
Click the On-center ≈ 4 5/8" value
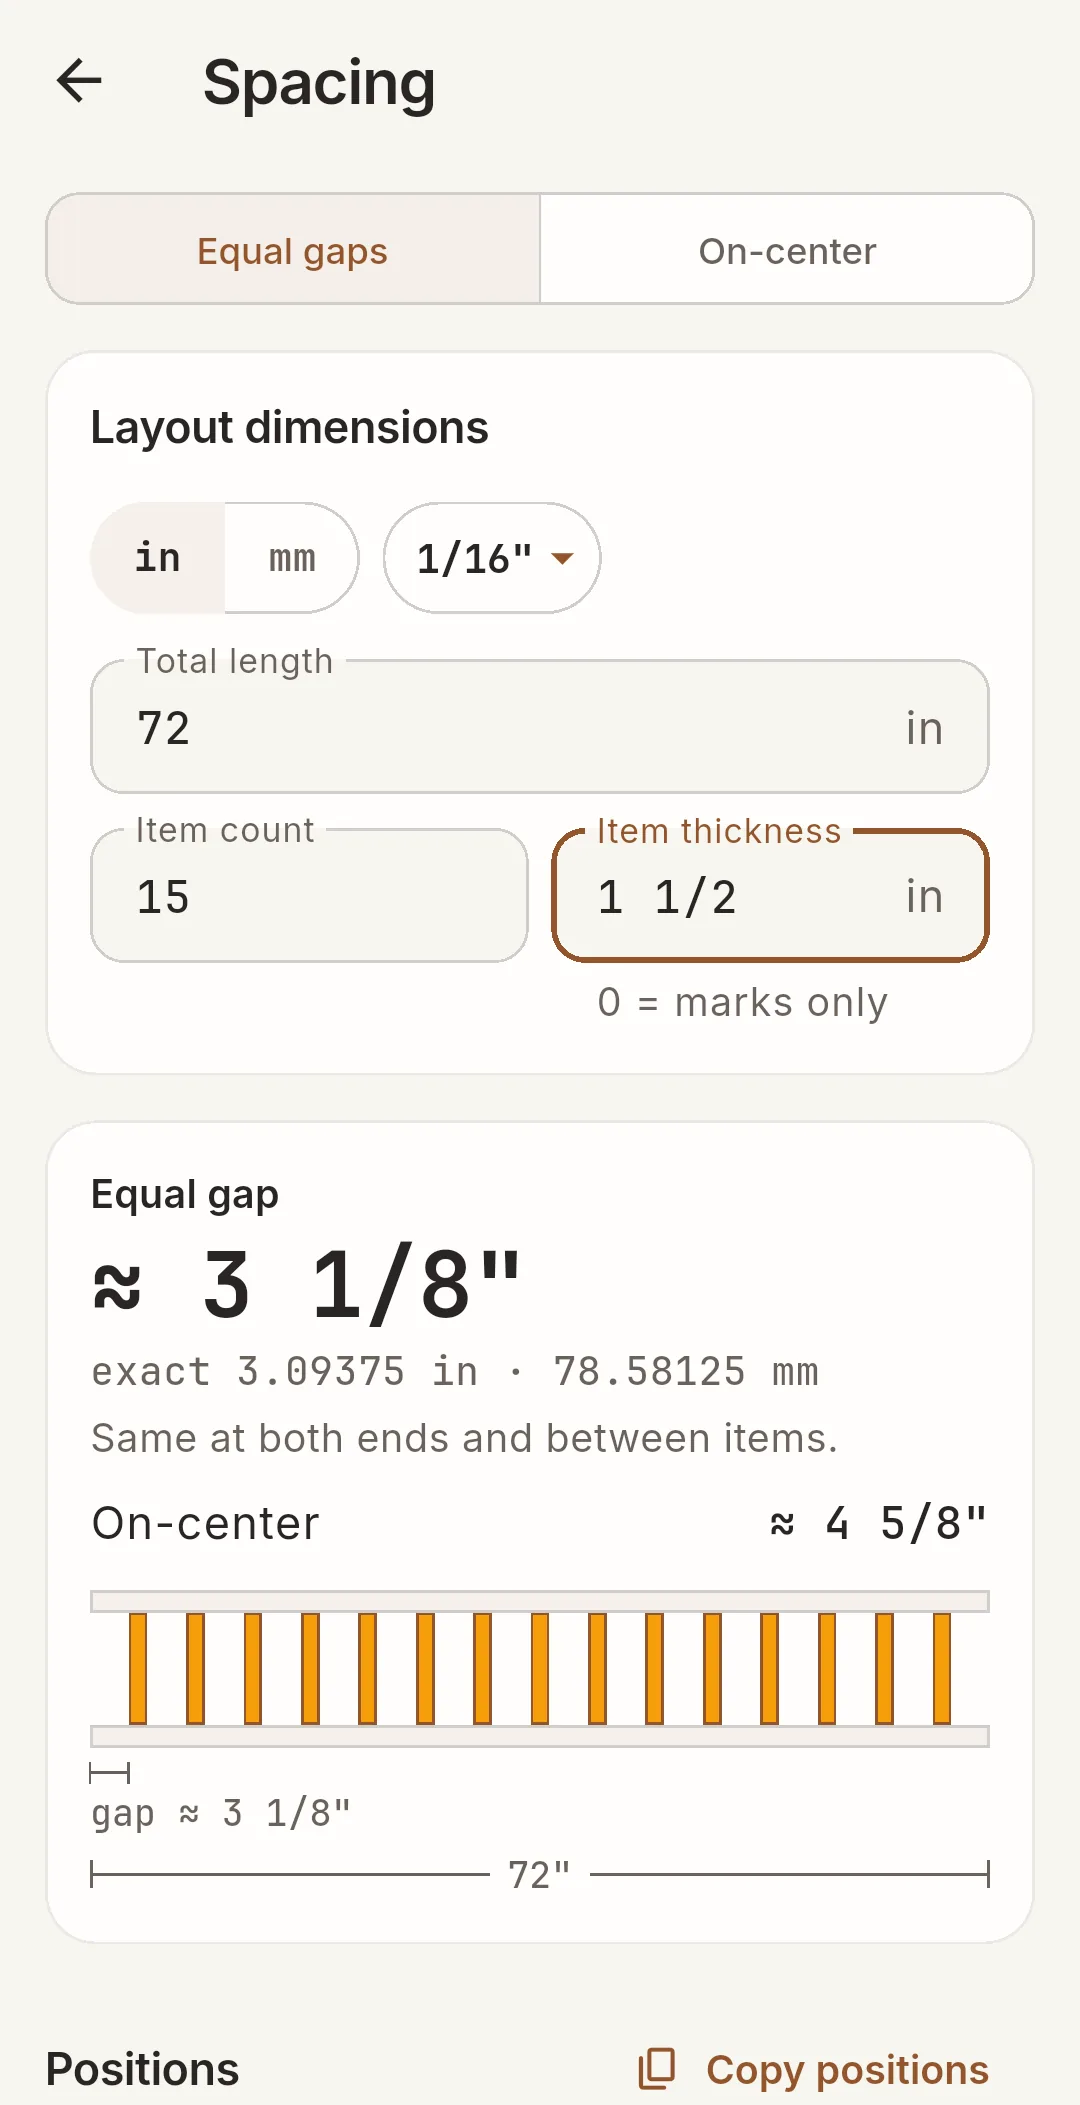[878, 1524]
